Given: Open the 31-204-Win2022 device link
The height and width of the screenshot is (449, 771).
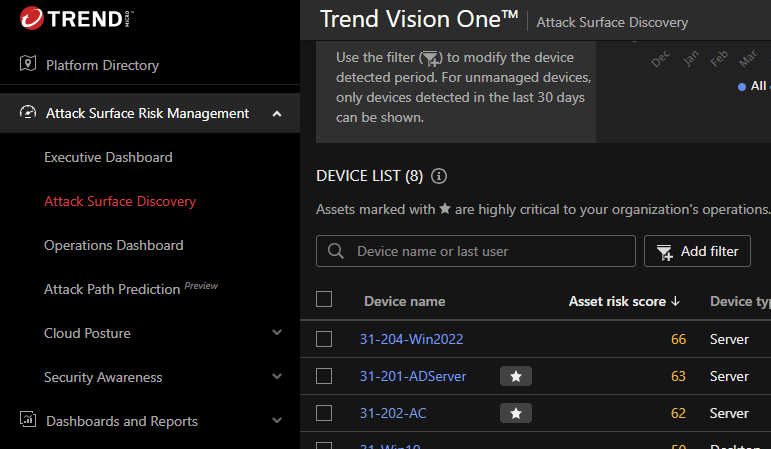Looking at the screenshot, I should coord(411,339).
